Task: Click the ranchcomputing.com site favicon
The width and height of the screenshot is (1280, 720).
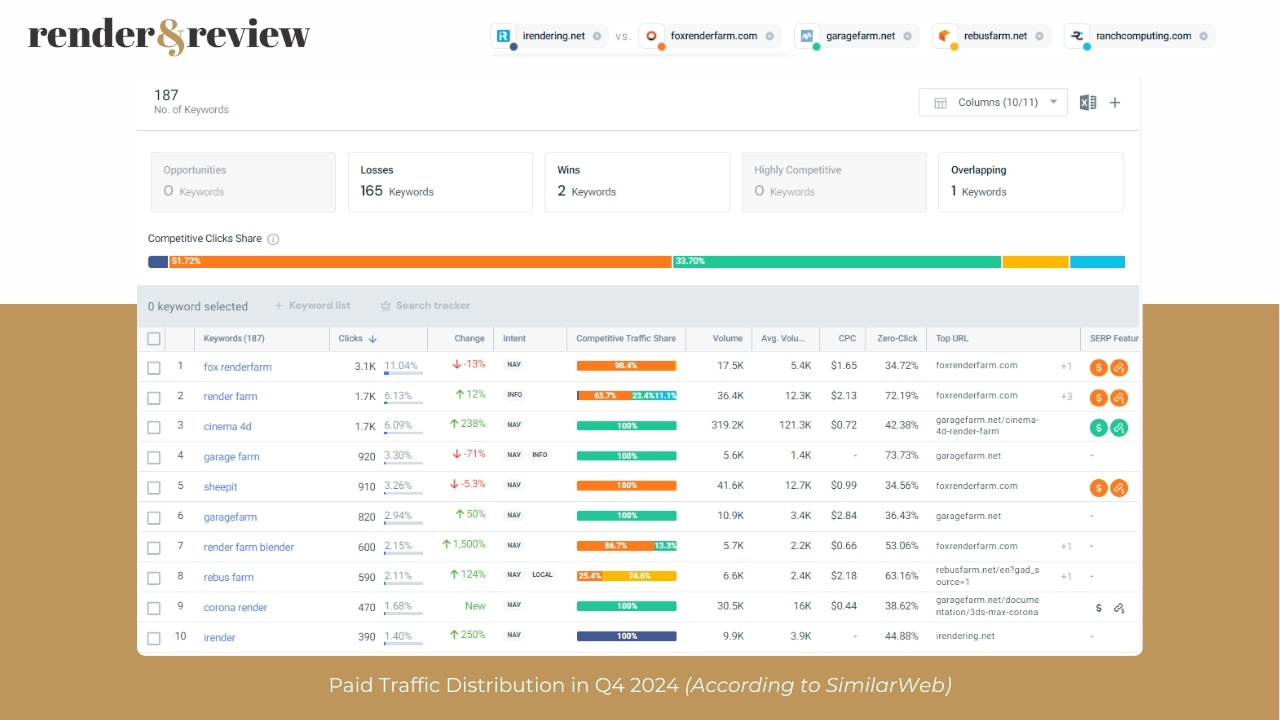Action: (x=1078, y=36)
